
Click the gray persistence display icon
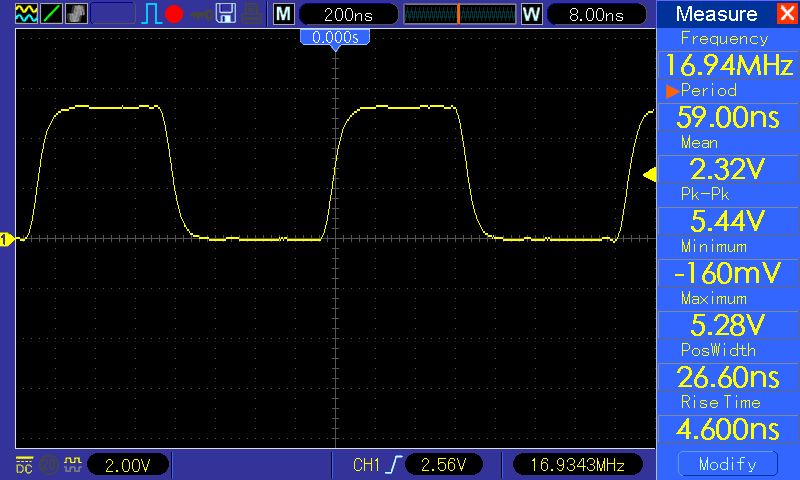coord(76,13)
